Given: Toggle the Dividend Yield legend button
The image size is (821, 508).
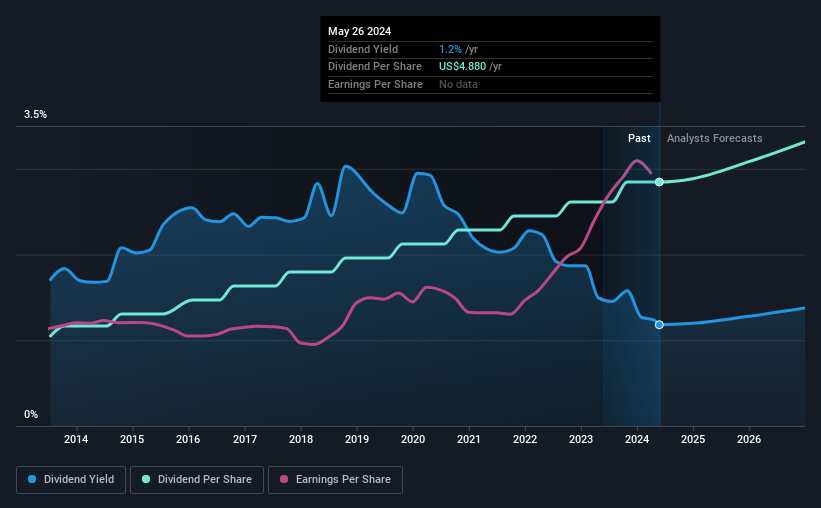Looking at the screenshot, I should (x=71, y=480).
